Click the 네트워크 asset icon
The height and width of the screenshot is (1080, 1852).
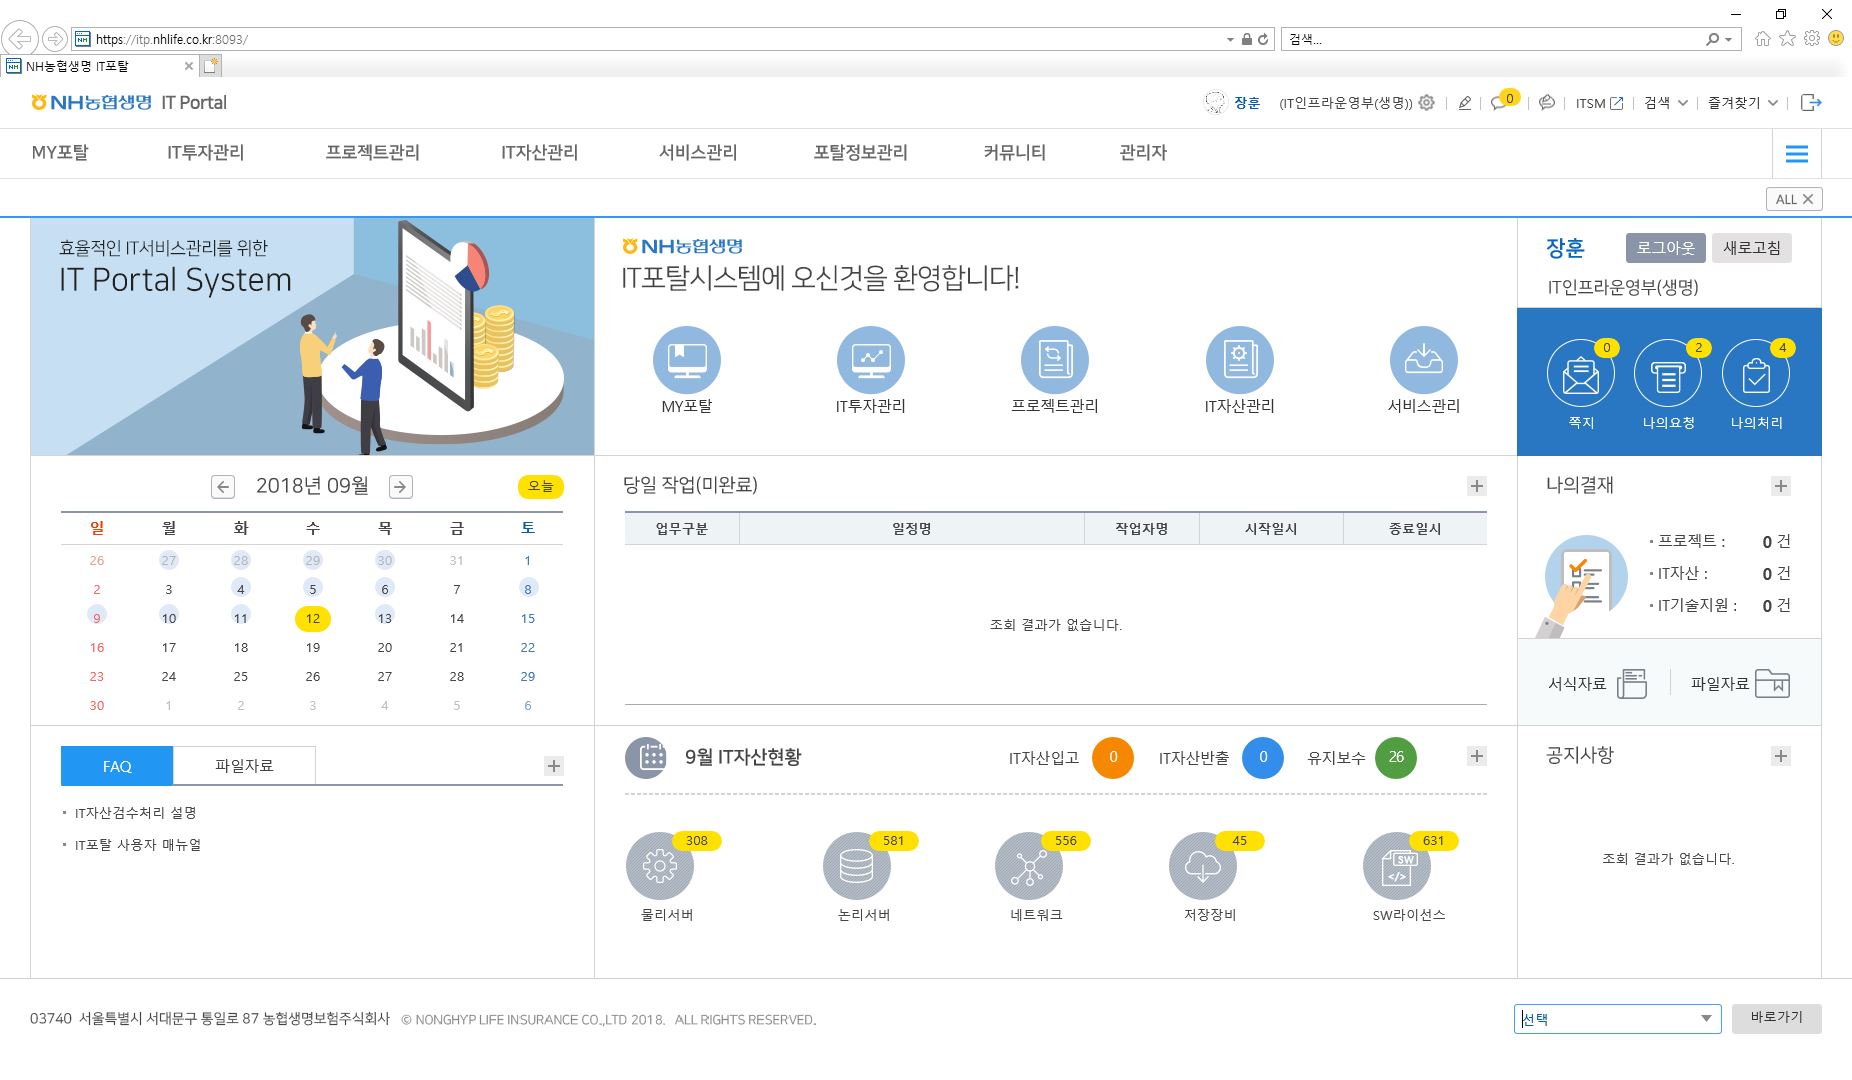point(1028,866)
